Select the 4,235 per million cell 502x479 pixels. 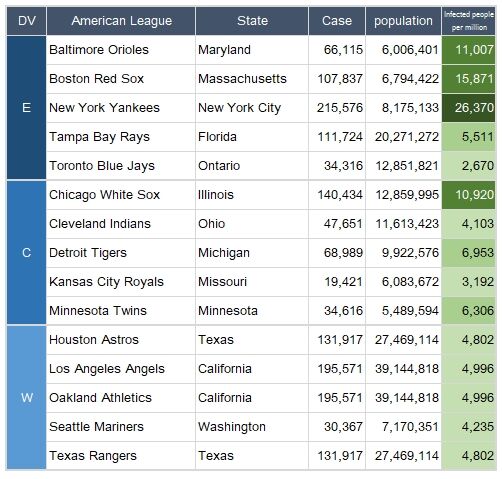click(469, 427)
